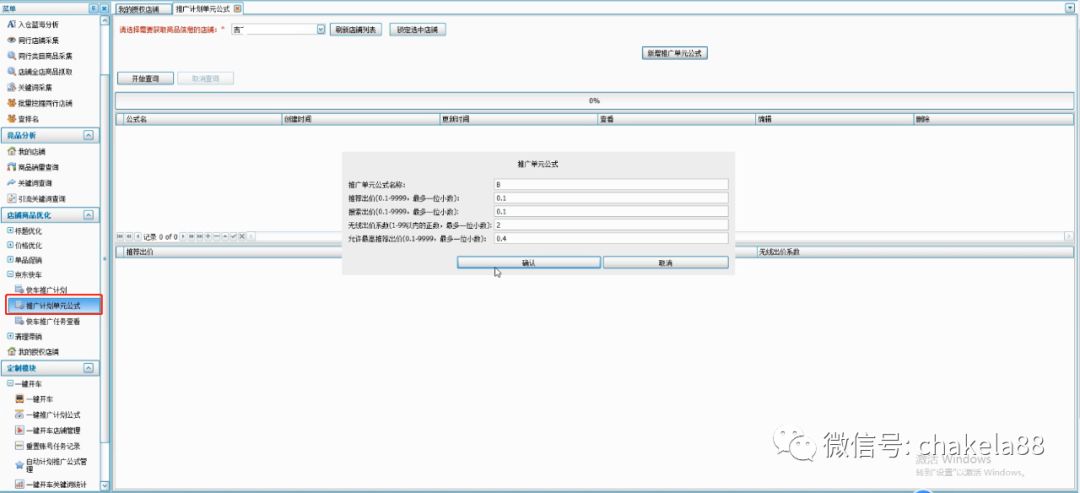The height and width of the screenshot is (493, 1080).
Task: Collapse the 京东快车 tree node
Action: coord(10,274)
